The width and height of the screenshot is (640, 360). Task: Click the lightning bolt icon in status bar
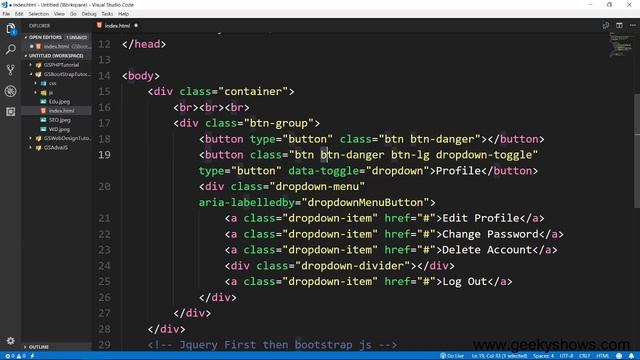coord(32,356)
